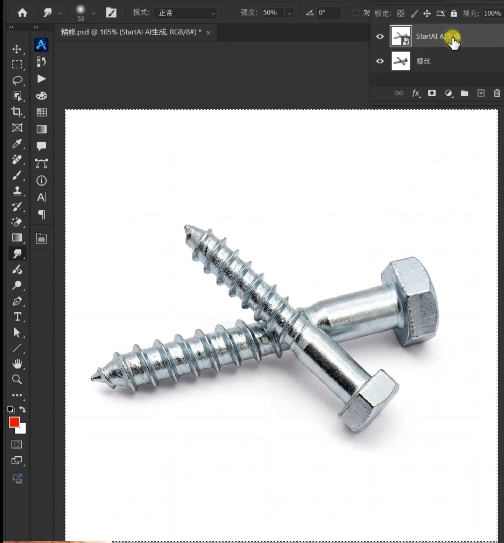Open the brush preset picker arrow

[x=93, y=13]
